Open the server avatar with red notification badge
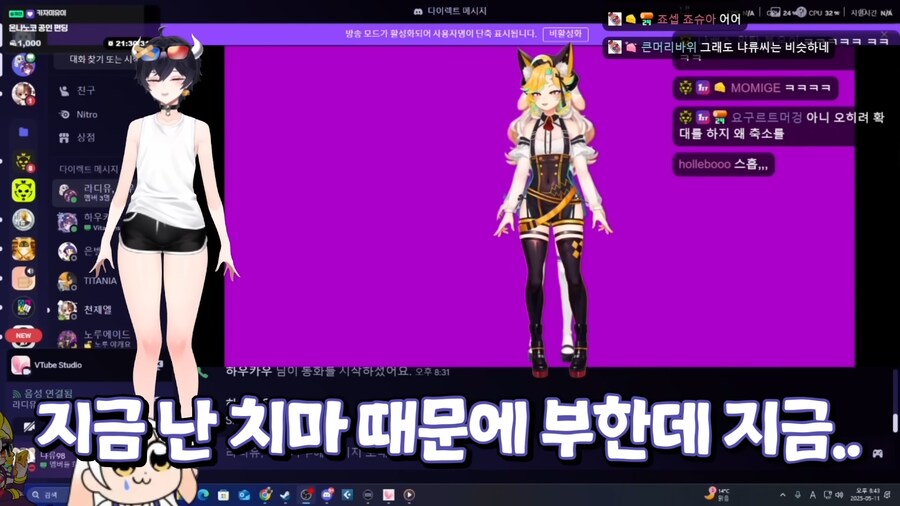The image size is (900, 506). (24, 94)
